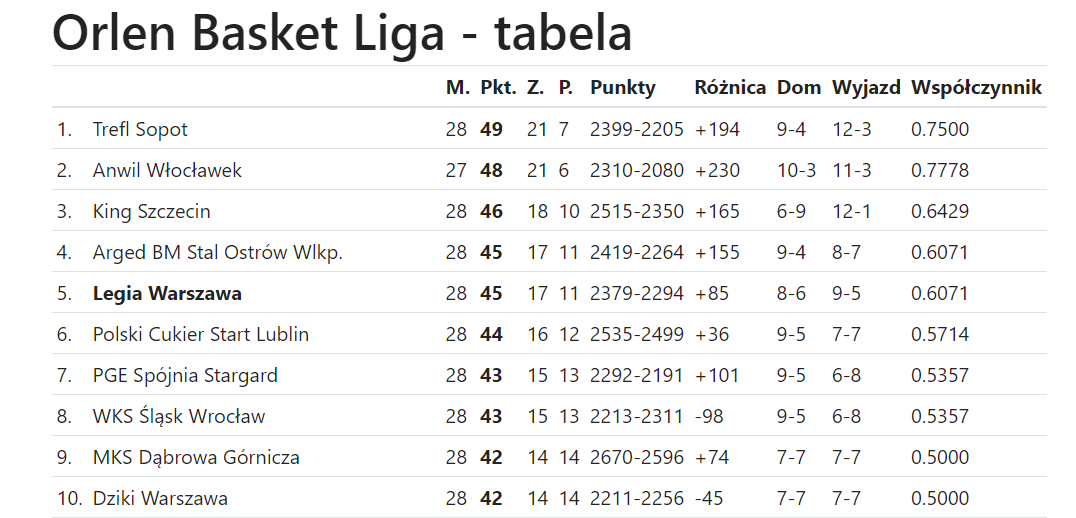
Task: Click the M. matches column header
Action: [458, 87]
